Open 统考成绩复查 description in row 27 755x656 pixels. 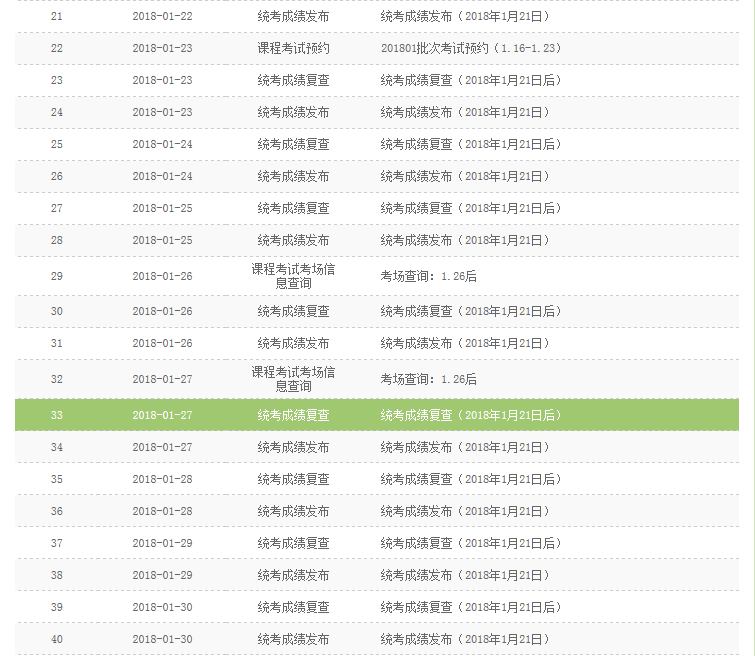pyautogui.click(x=470, y=208)
